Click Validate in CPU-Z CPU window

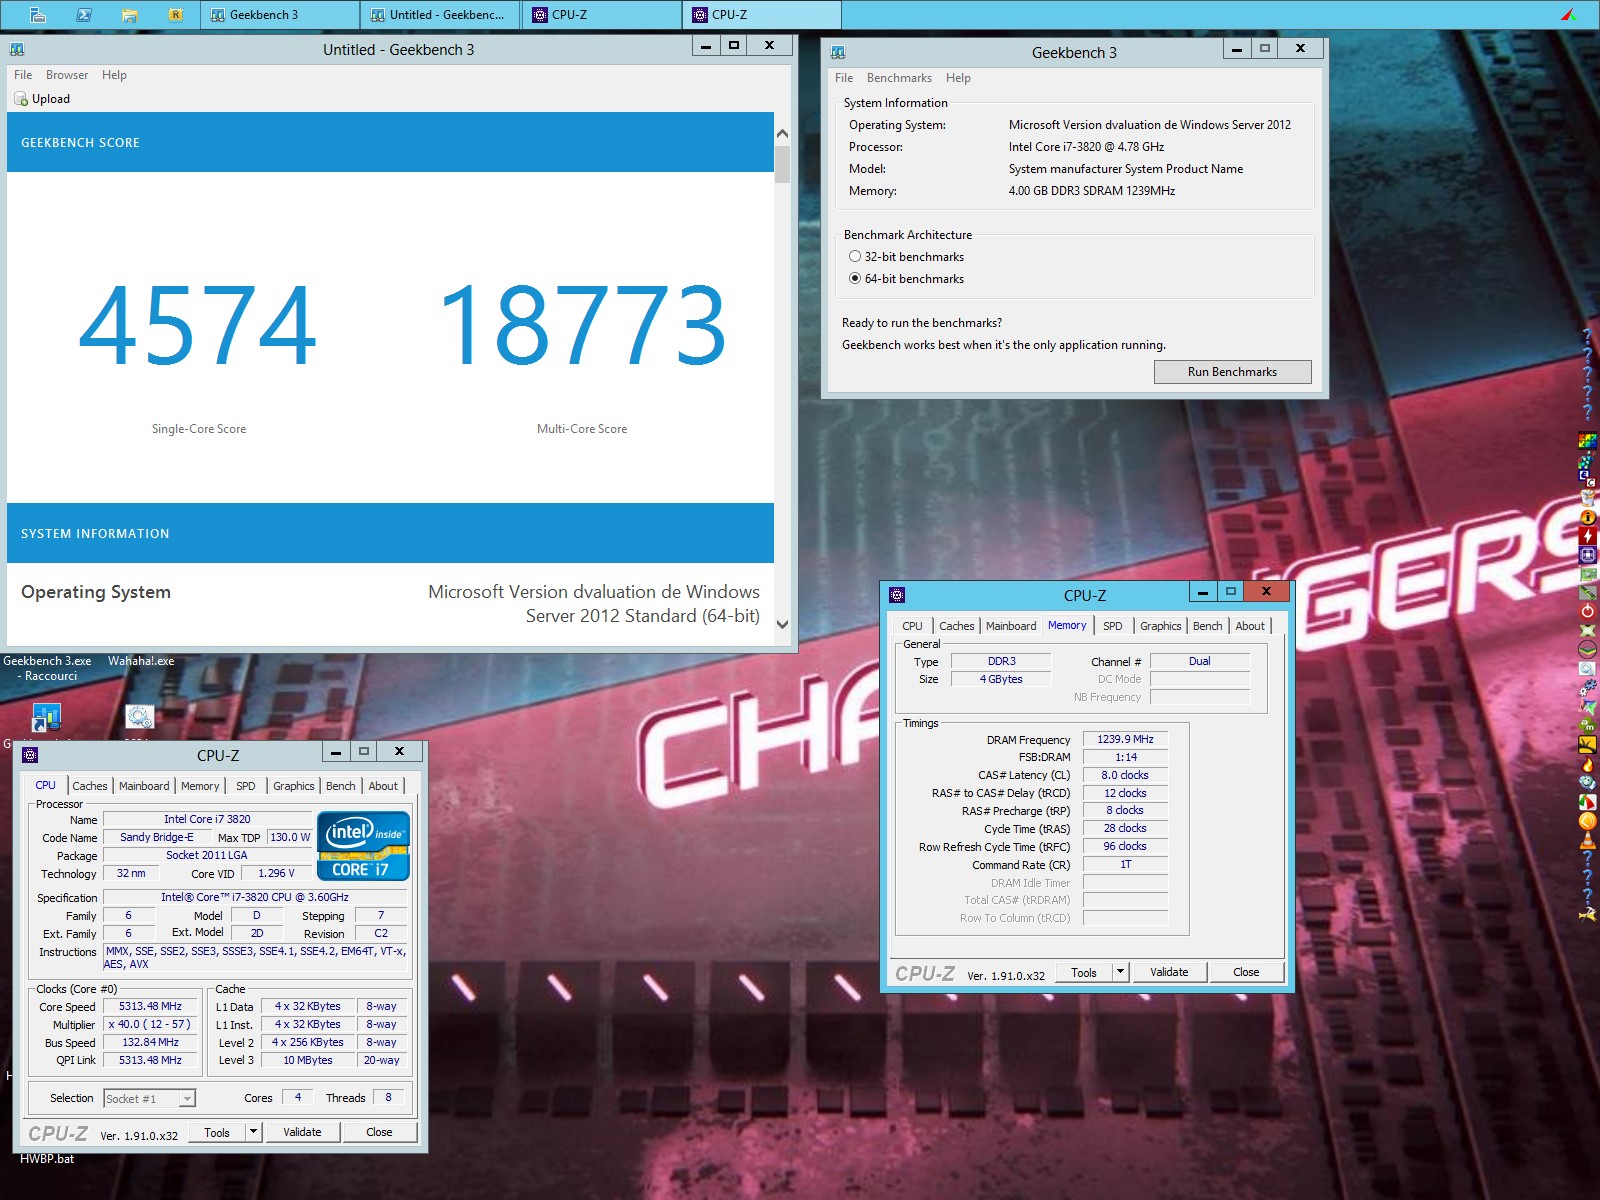(302, 1132)
